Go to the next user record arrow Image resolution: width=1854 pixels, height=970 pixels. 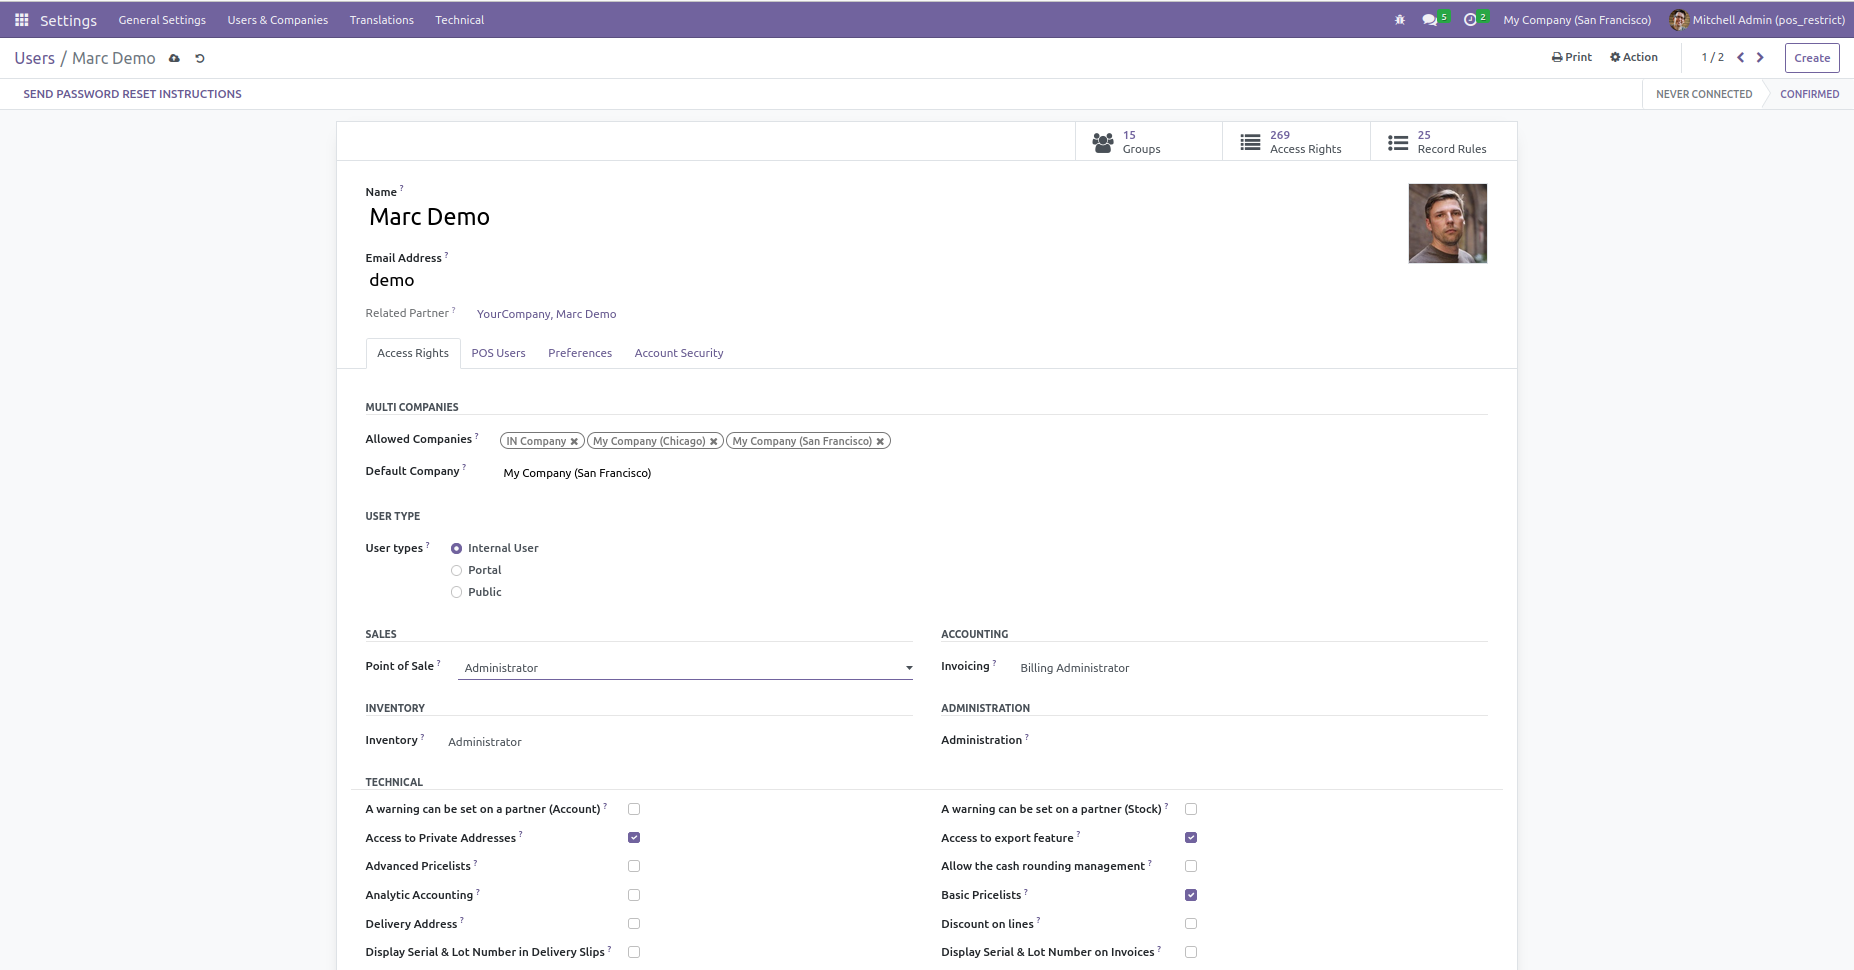(x=1760, y=58)
